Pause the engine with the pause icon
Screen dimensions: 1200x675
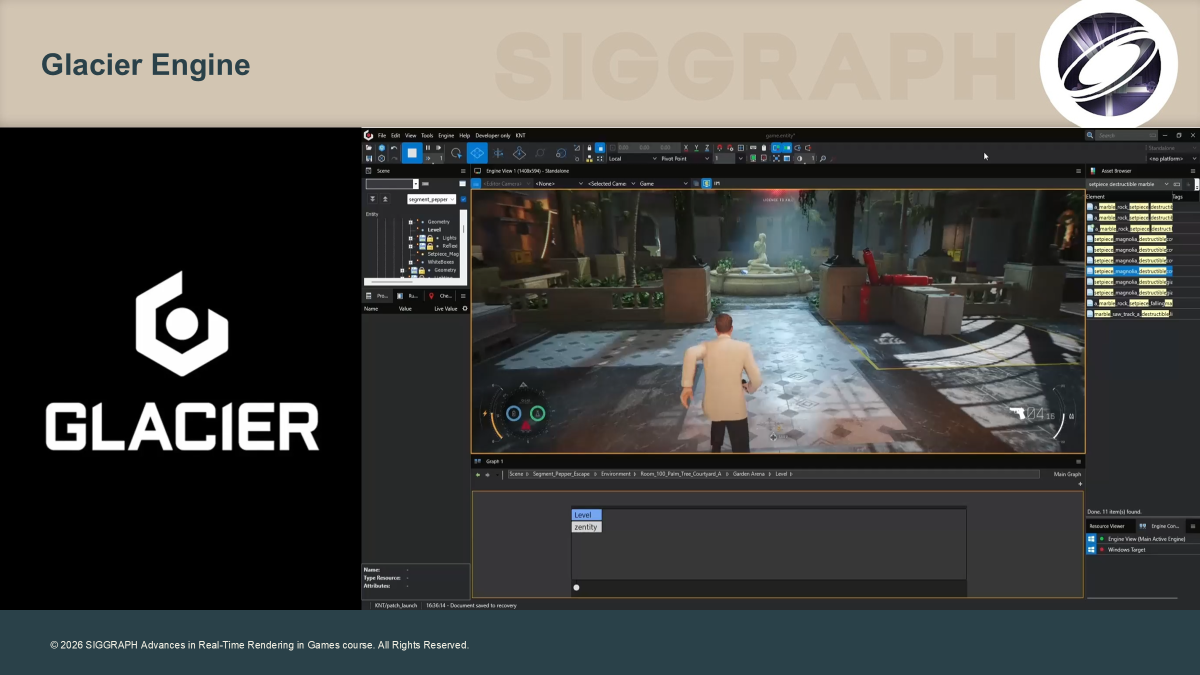point(428,147)
